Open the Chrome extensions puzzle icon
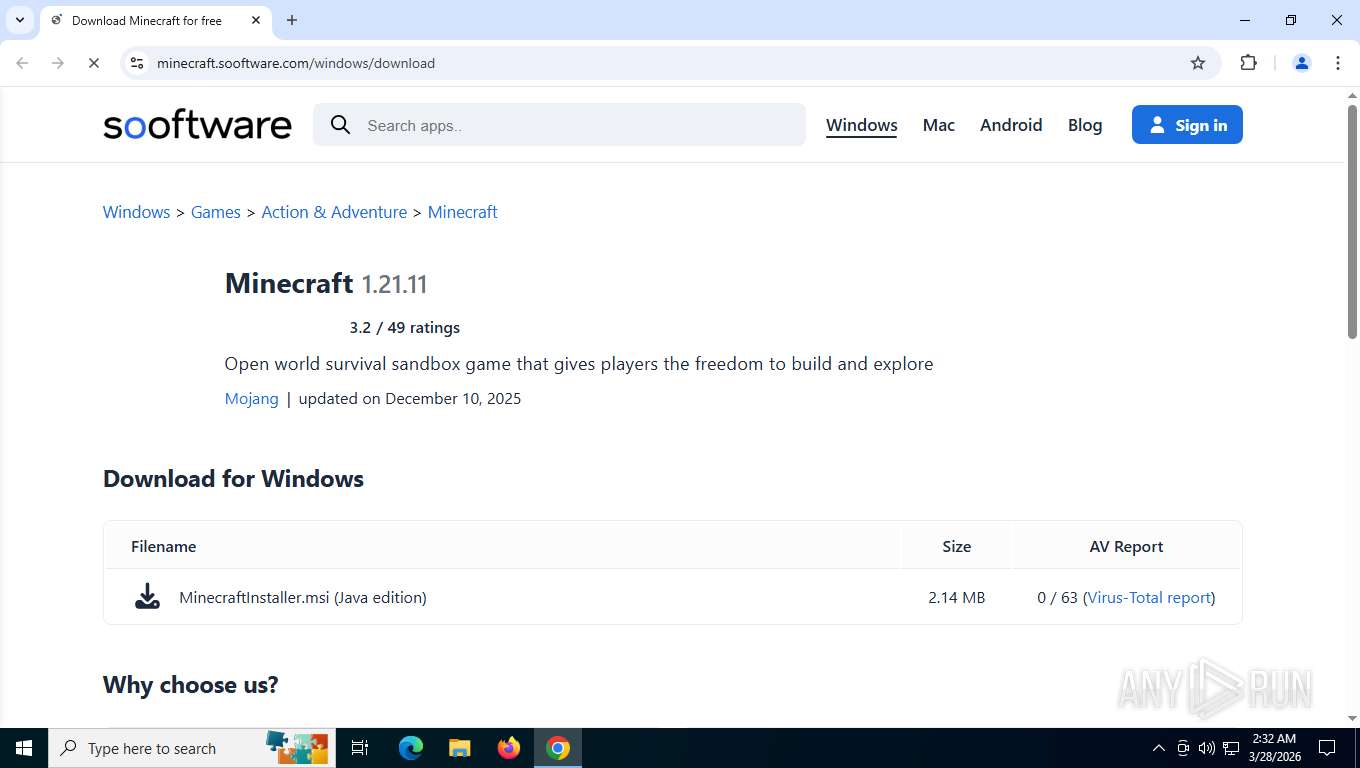The width and height of the screenshot is (1360, 768). (1248, 63)
